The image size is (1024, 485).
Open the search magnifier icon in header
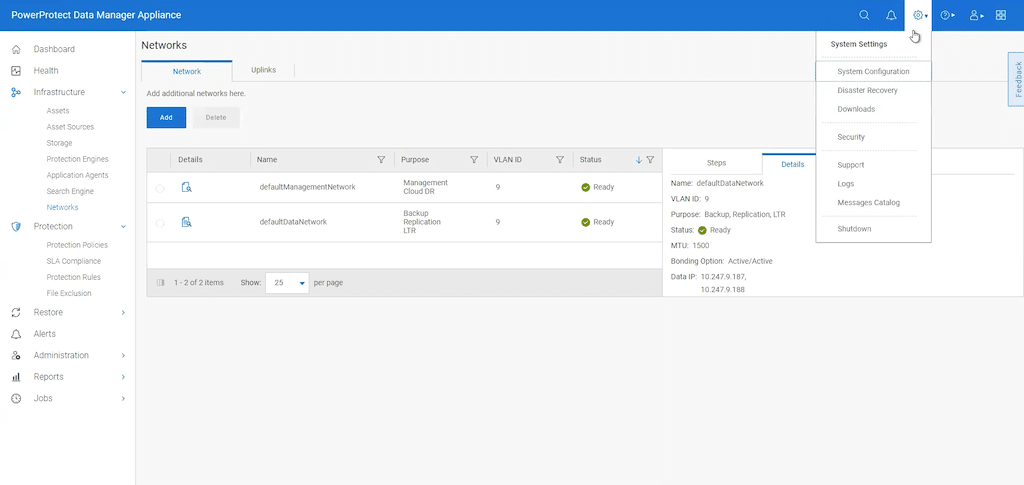[x=864, y=15]
